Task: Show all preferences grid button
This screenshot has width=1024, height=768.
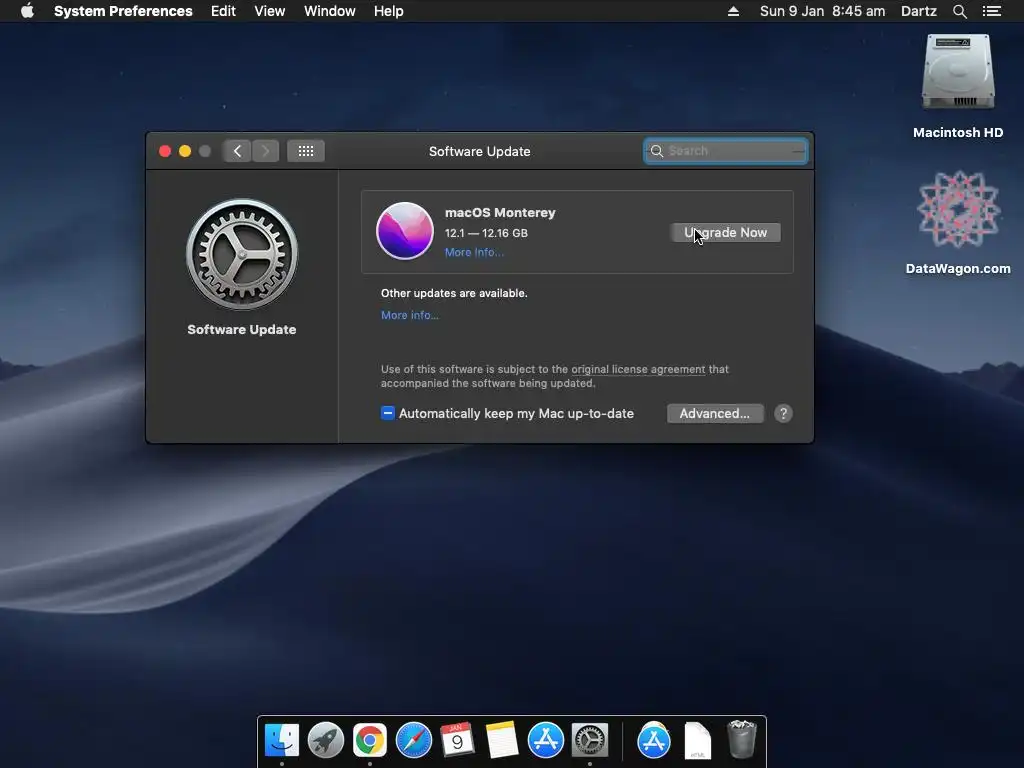Action: [306, 152]
